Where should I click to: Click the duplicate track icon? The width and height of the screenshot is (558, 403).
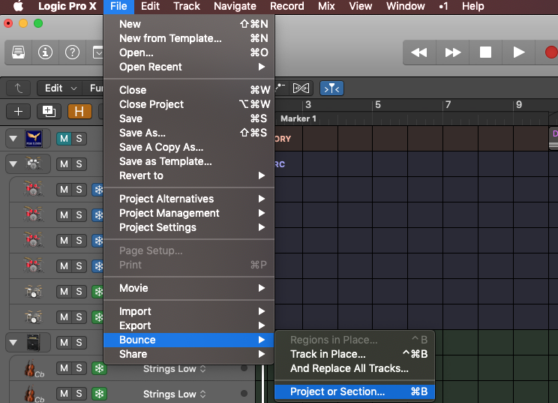[x=49, y=111]
